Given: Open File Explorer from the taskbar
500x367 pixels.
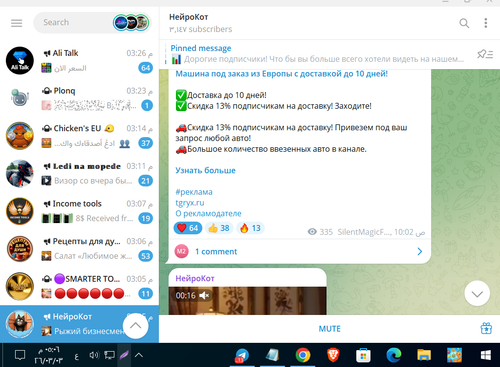Looking at the screenshot, I should coord(424,355).
